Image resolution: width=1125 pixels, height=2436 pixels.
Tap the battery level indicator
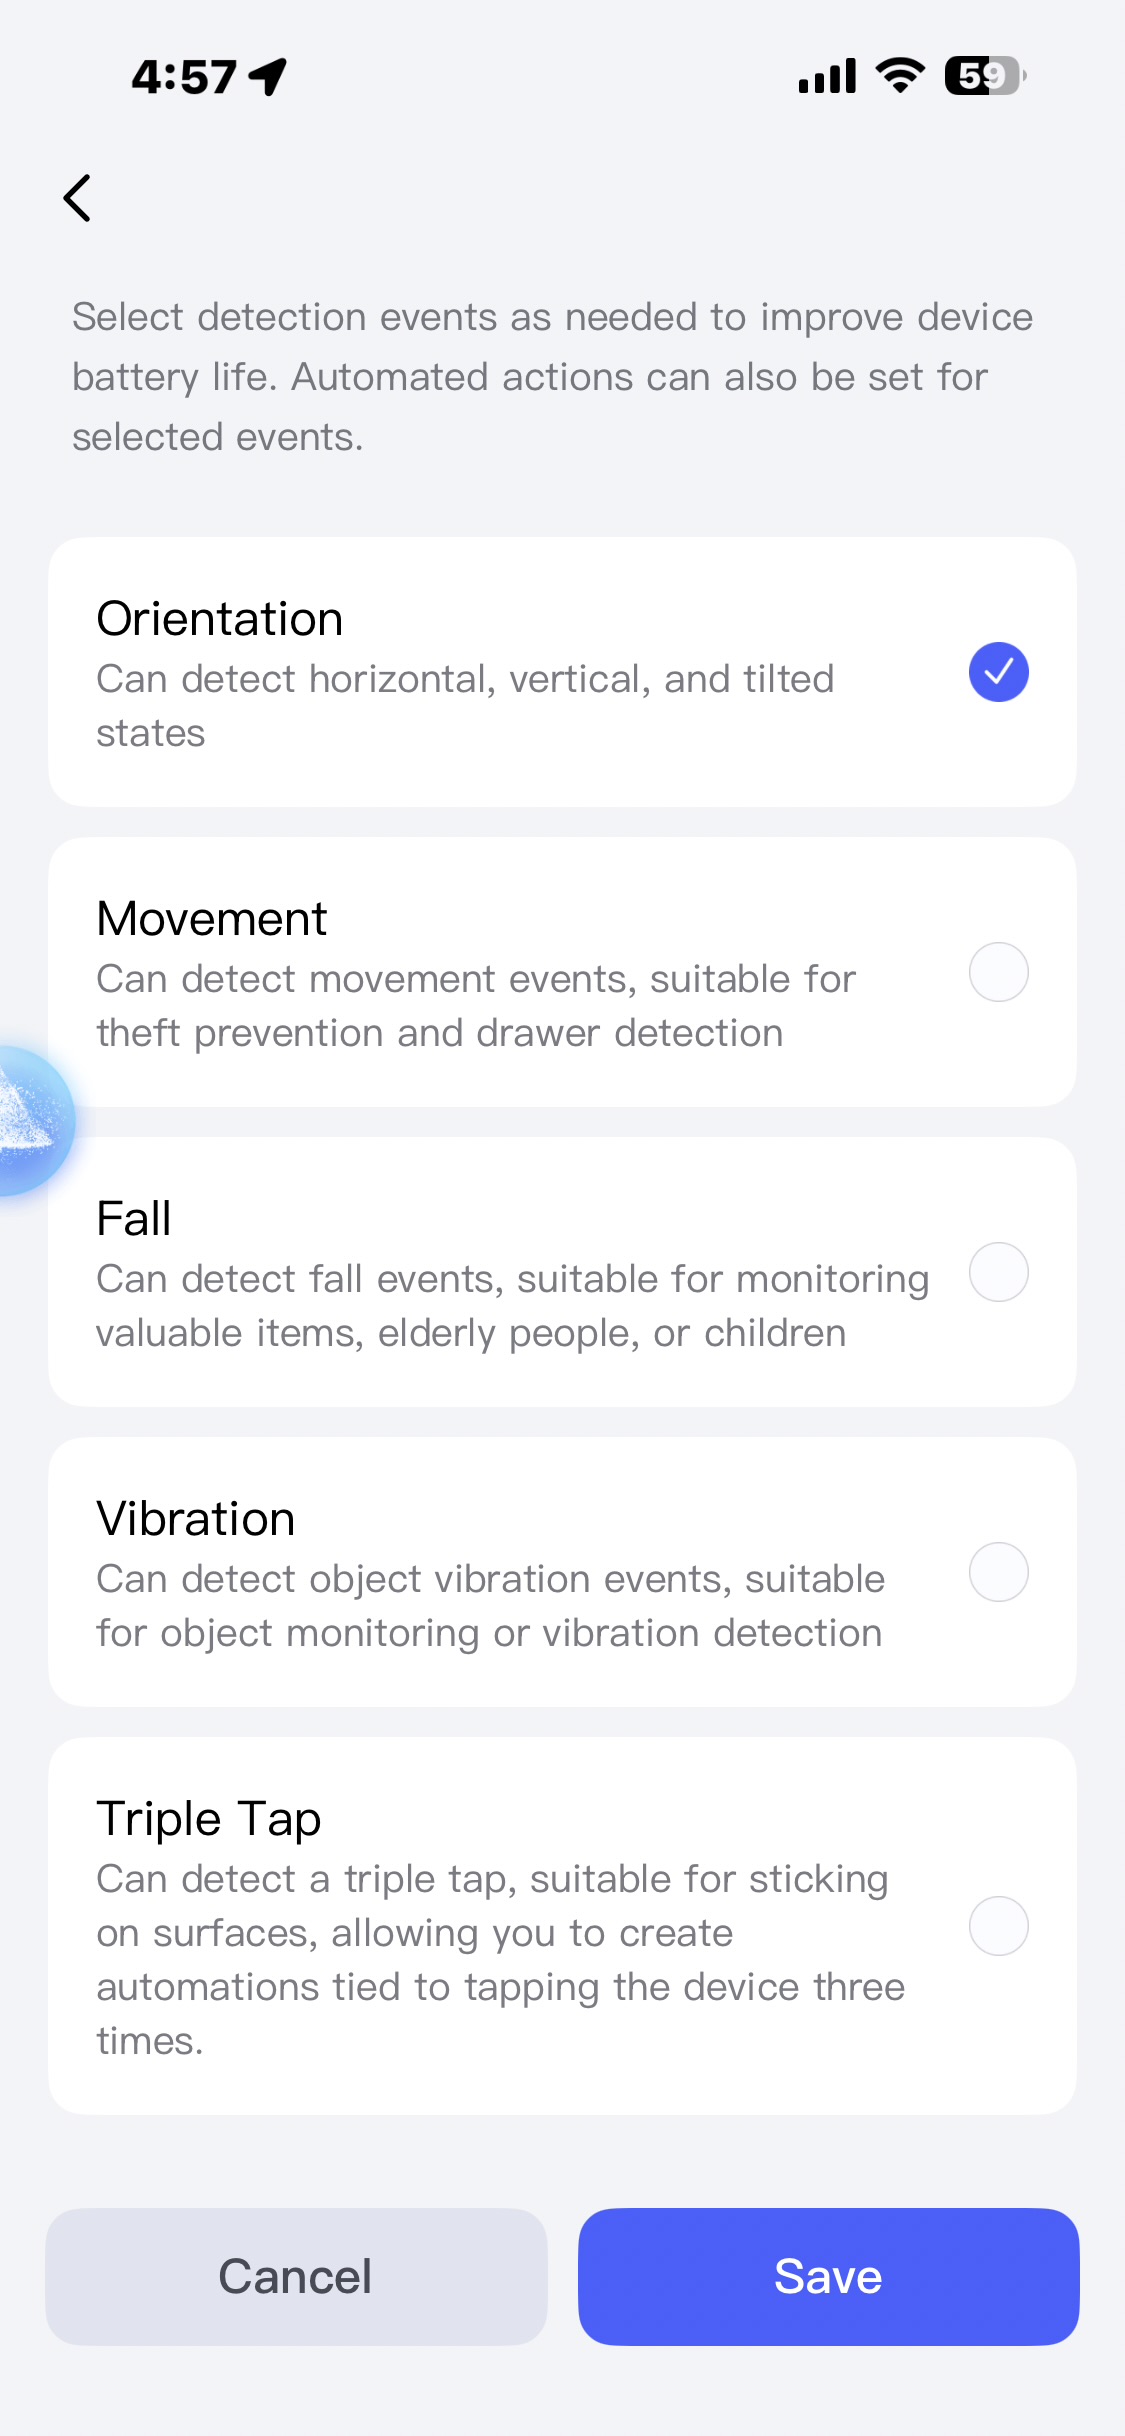pyautogui.click(x=985, y=76)
